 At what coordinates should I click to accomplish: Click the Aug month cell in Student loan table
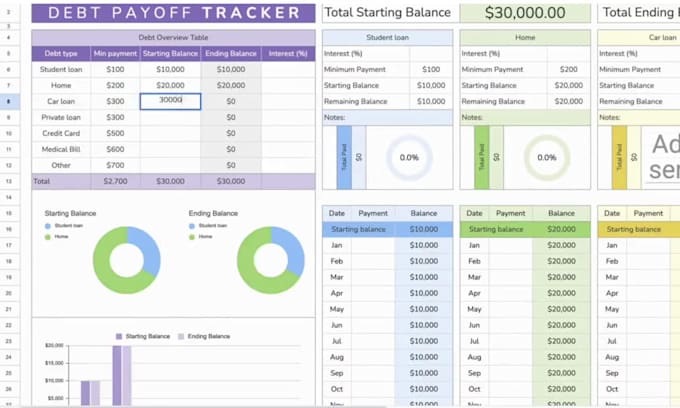[x=337, y=357]
